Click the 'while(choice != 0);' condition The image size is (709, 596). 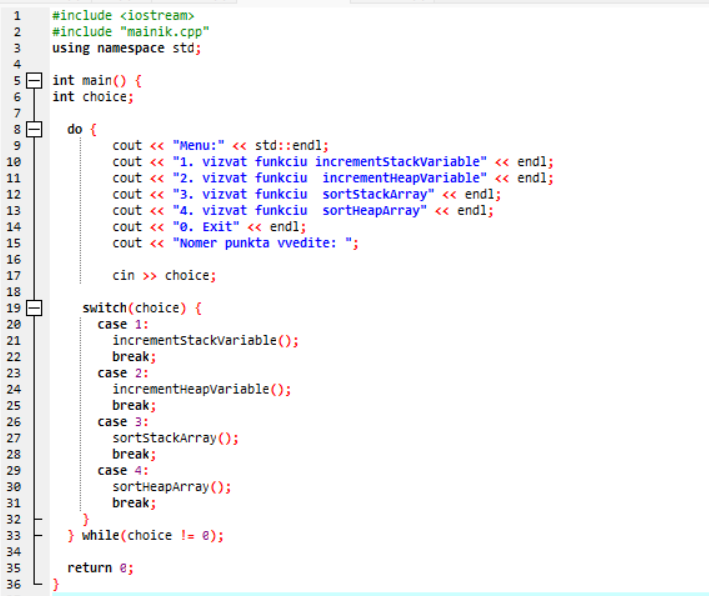coord(153,536)
